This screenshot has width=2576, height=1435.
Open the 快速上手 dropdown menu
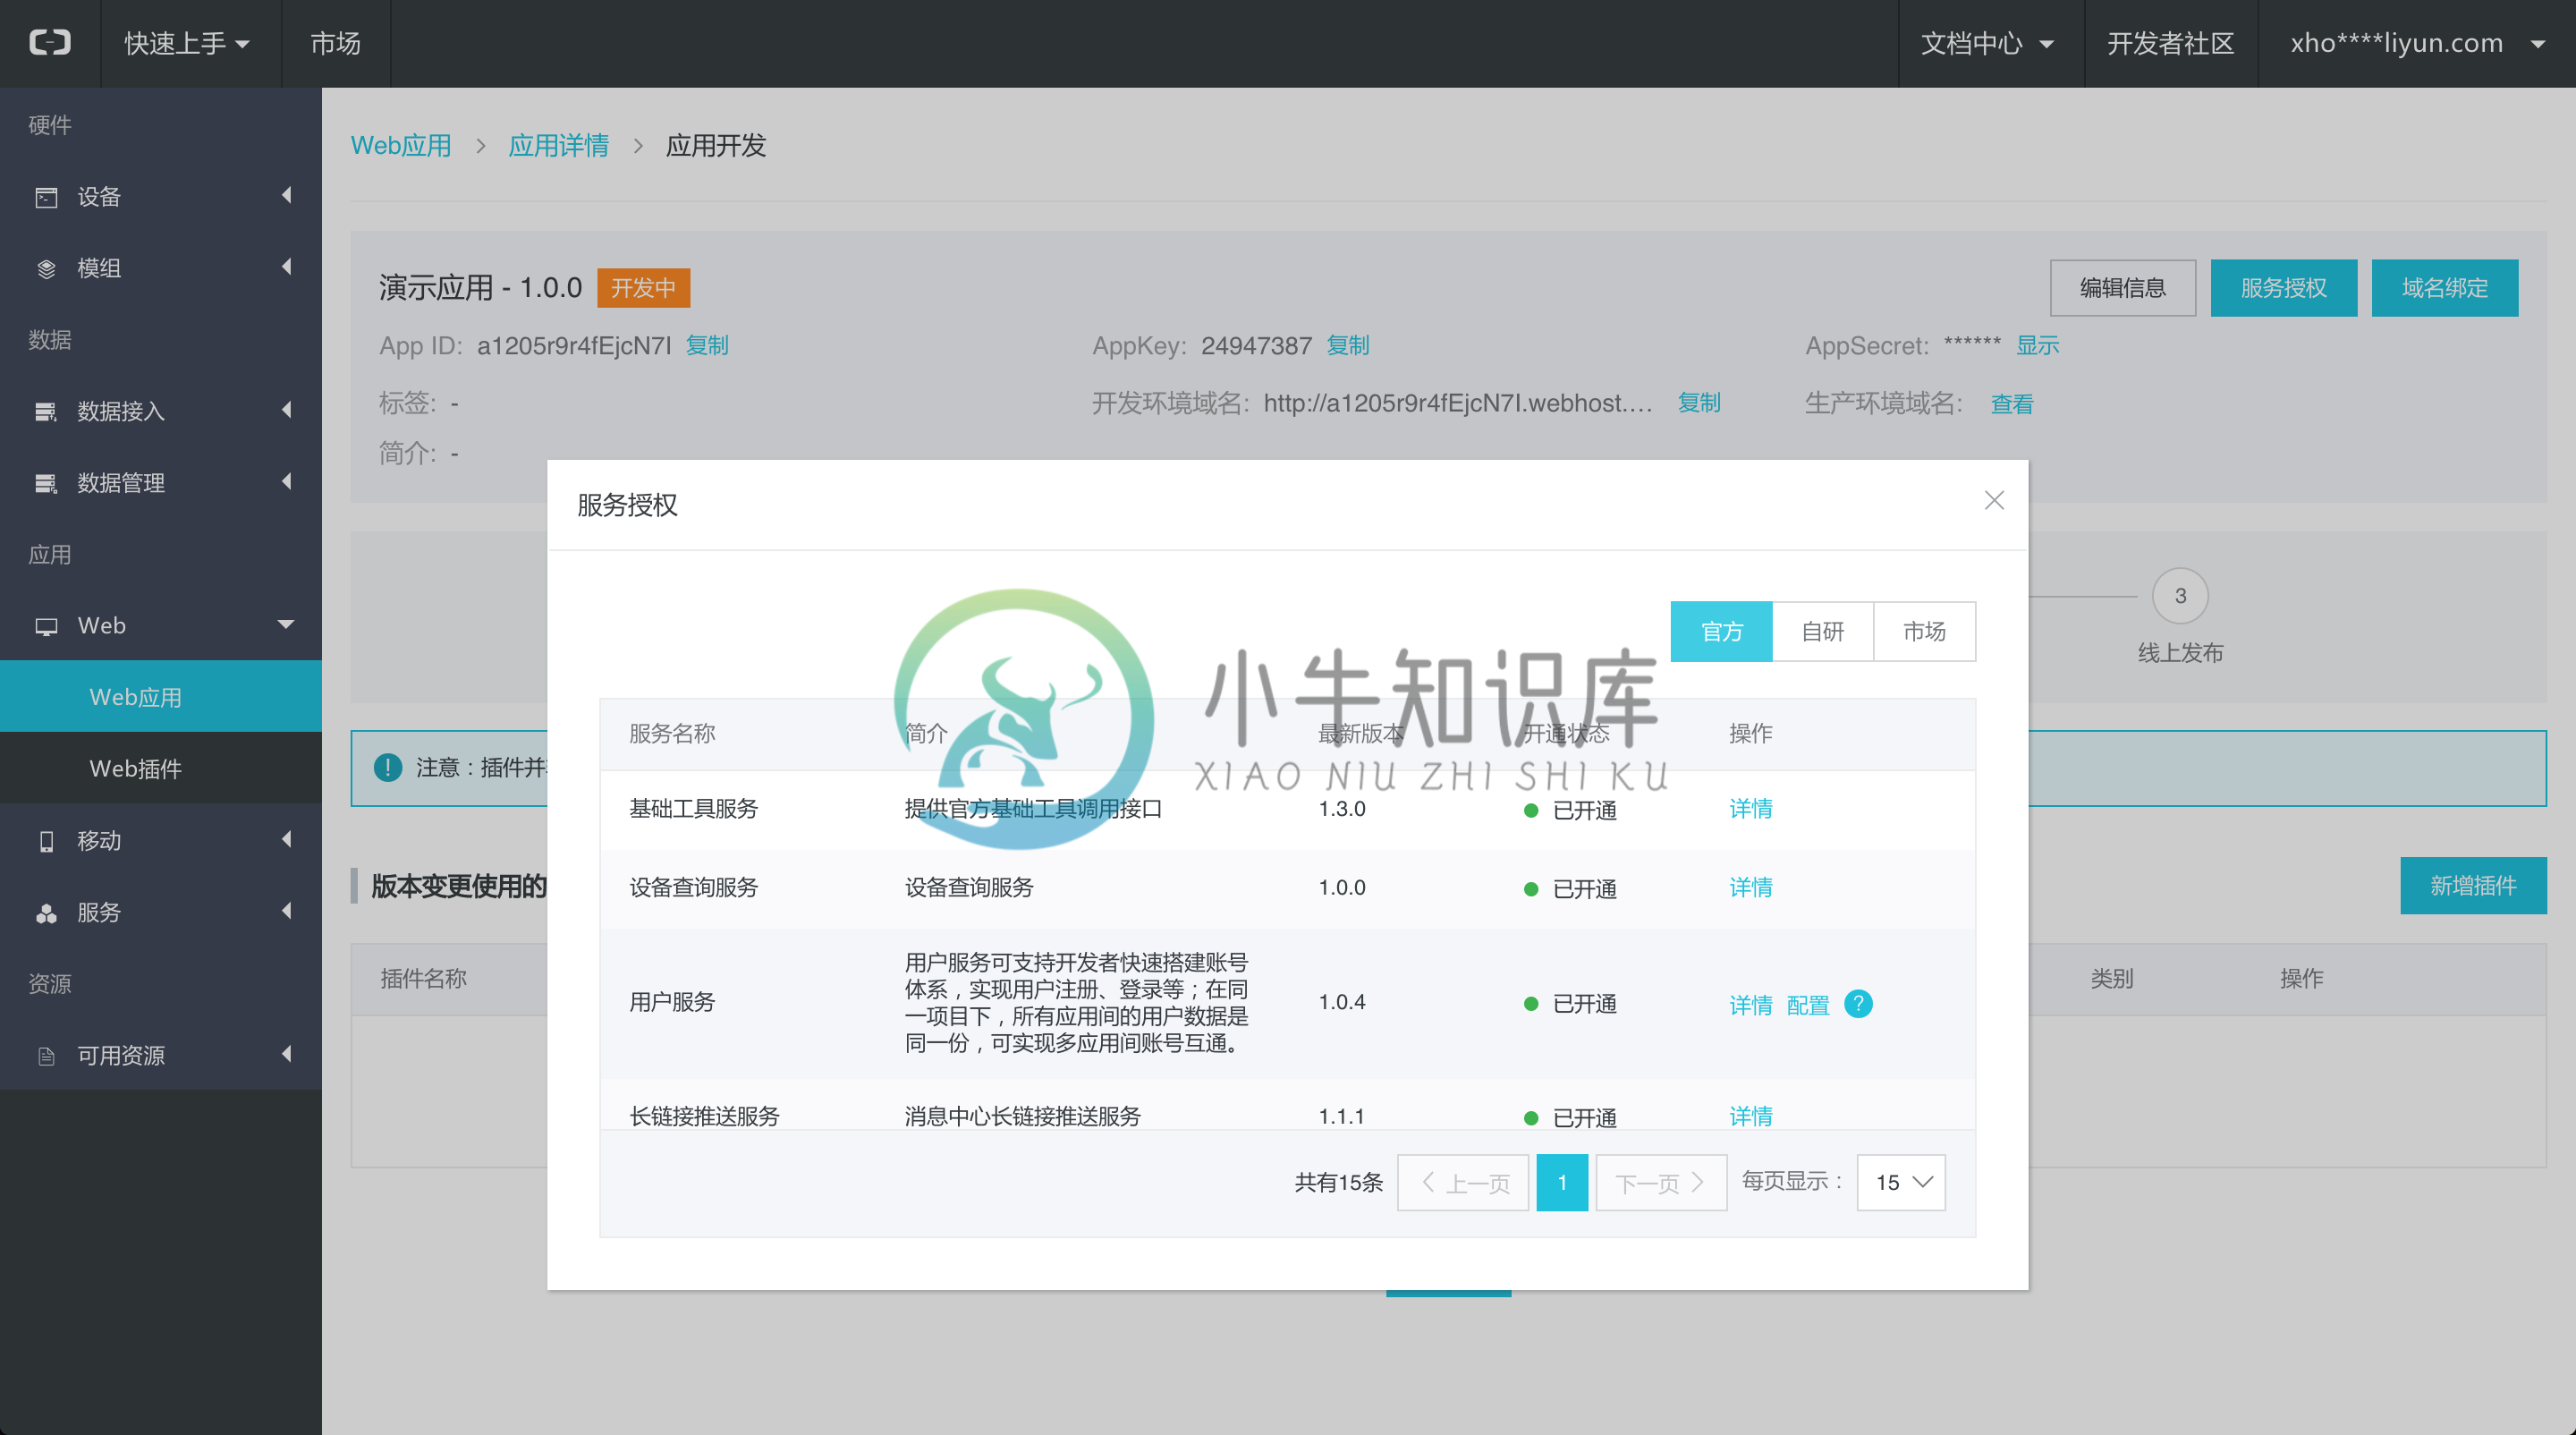(187, 43)
